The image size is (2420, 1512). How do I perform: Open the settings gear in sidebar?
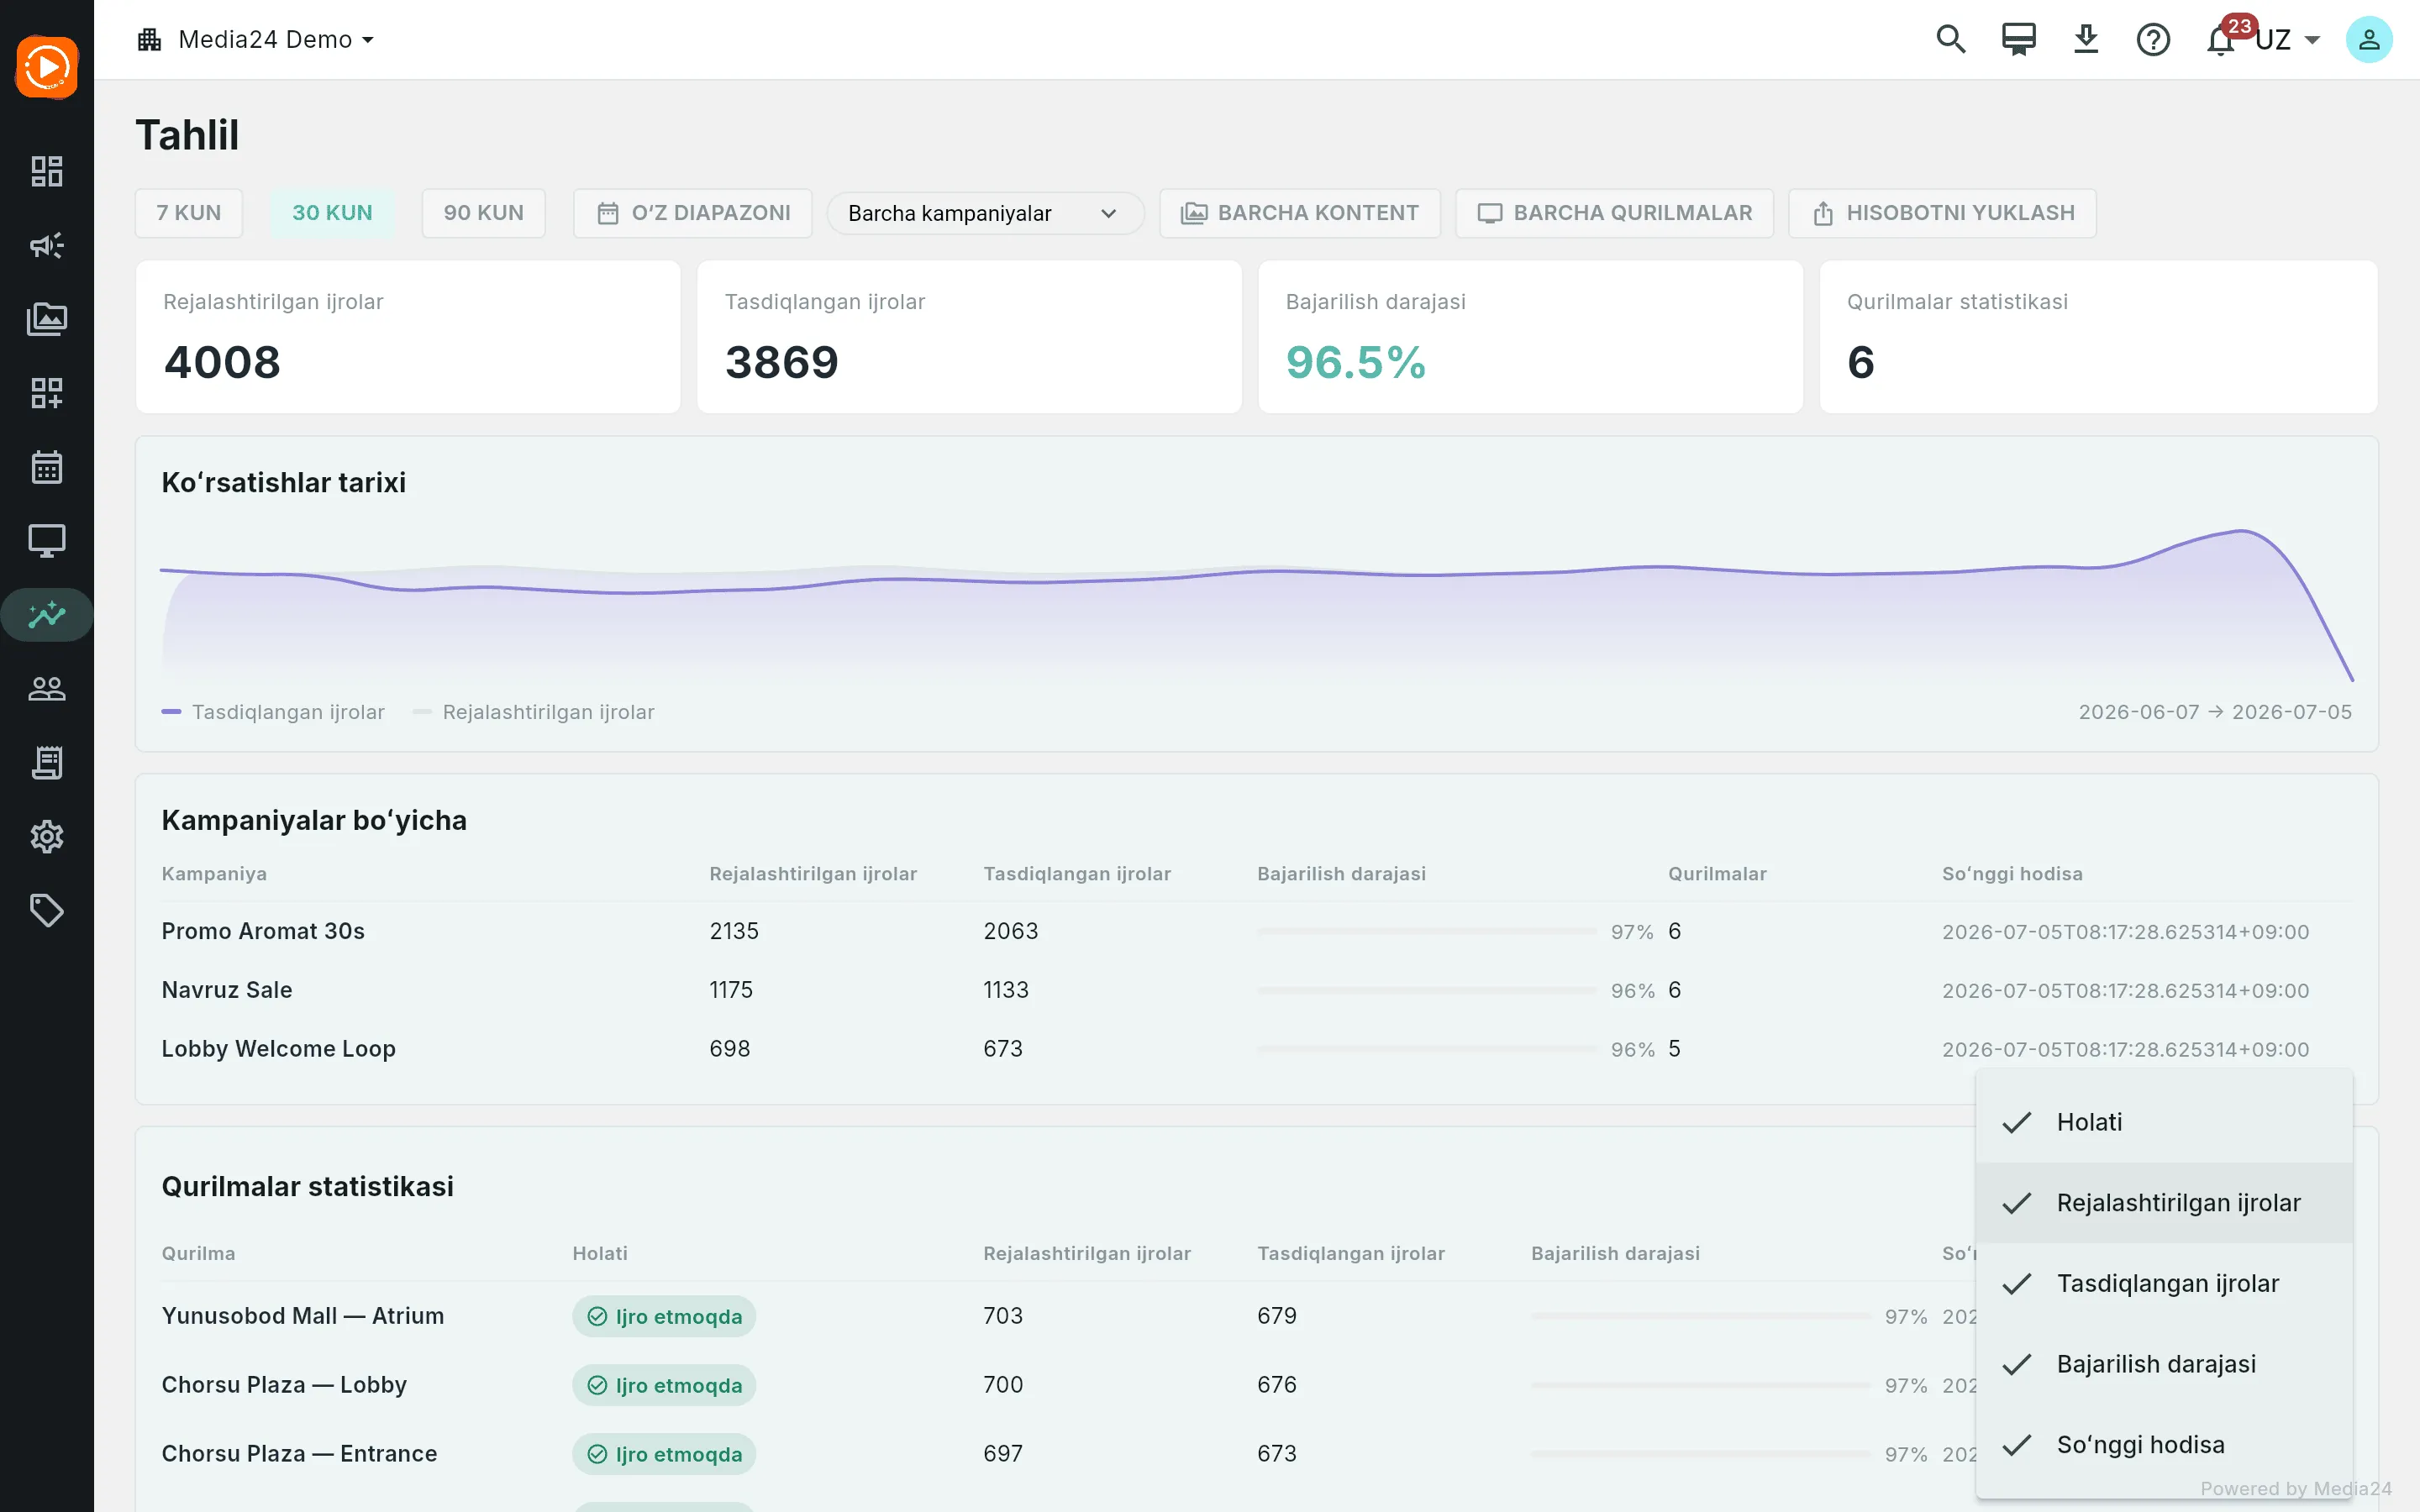pyautogui.click(x=47, y=837)
